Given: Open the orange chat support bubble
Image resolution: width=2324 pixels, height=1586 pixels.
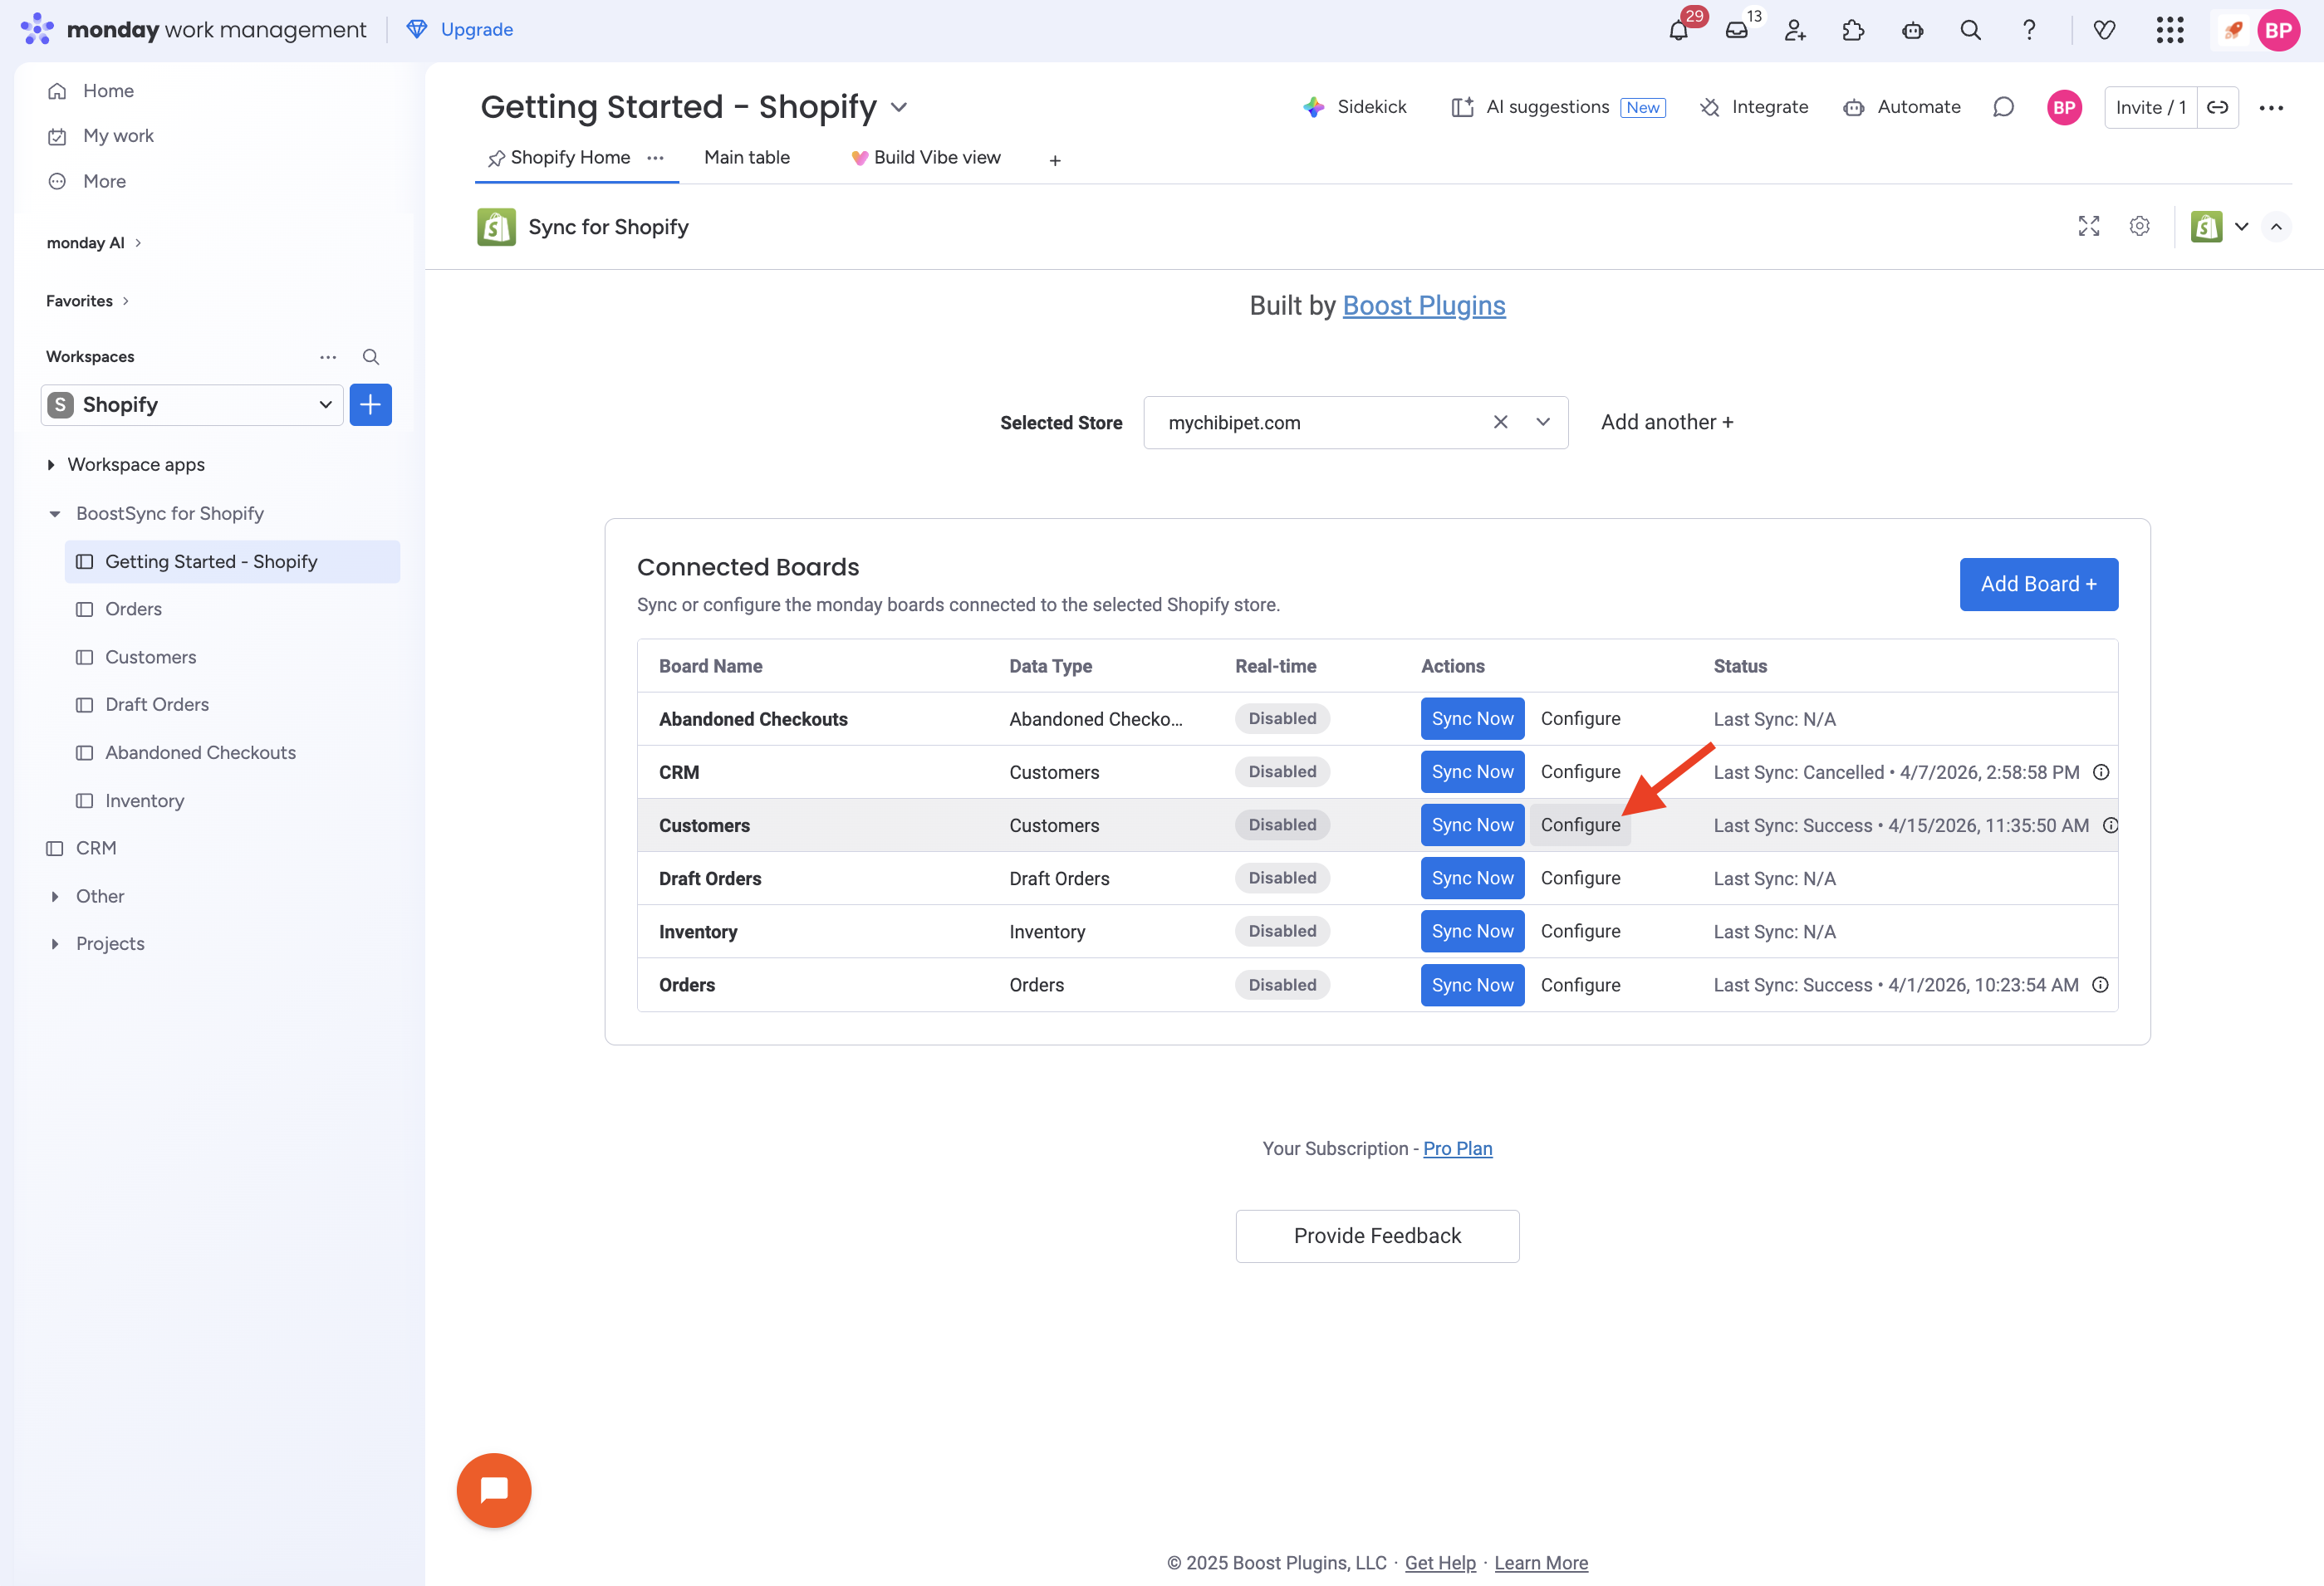Looking at the screenshot, I should (x=494, y=1490).
